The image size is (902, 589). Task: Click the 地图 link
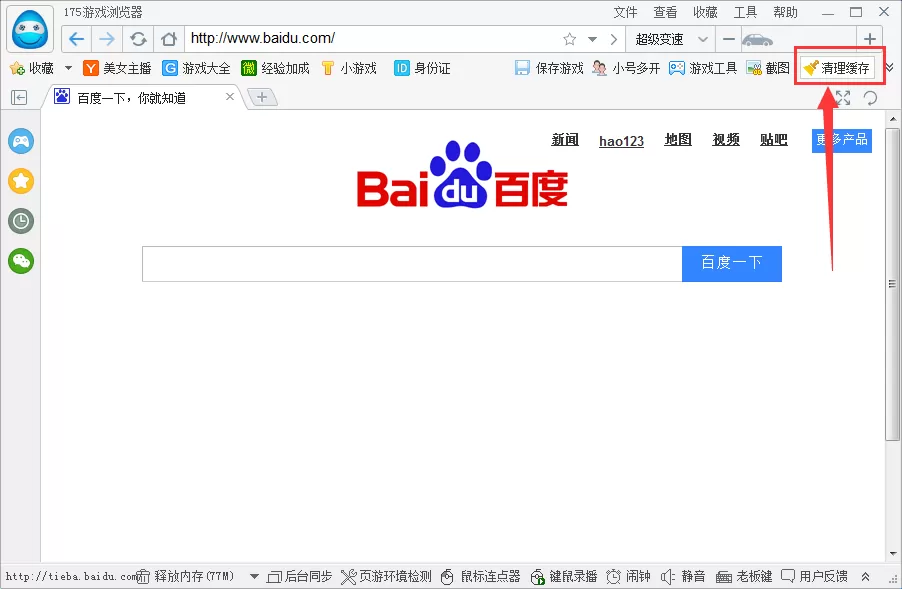point(678,140)
